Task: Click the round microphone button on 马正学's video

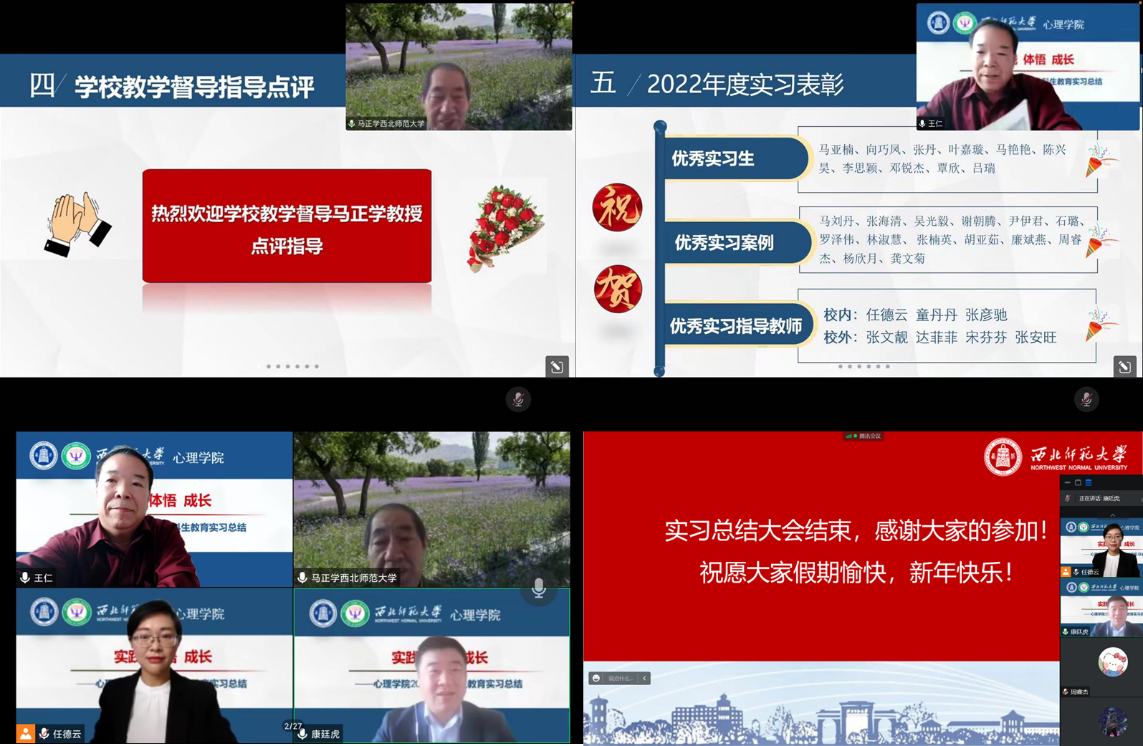Action: pyautogui.click(x=538, y=588)
